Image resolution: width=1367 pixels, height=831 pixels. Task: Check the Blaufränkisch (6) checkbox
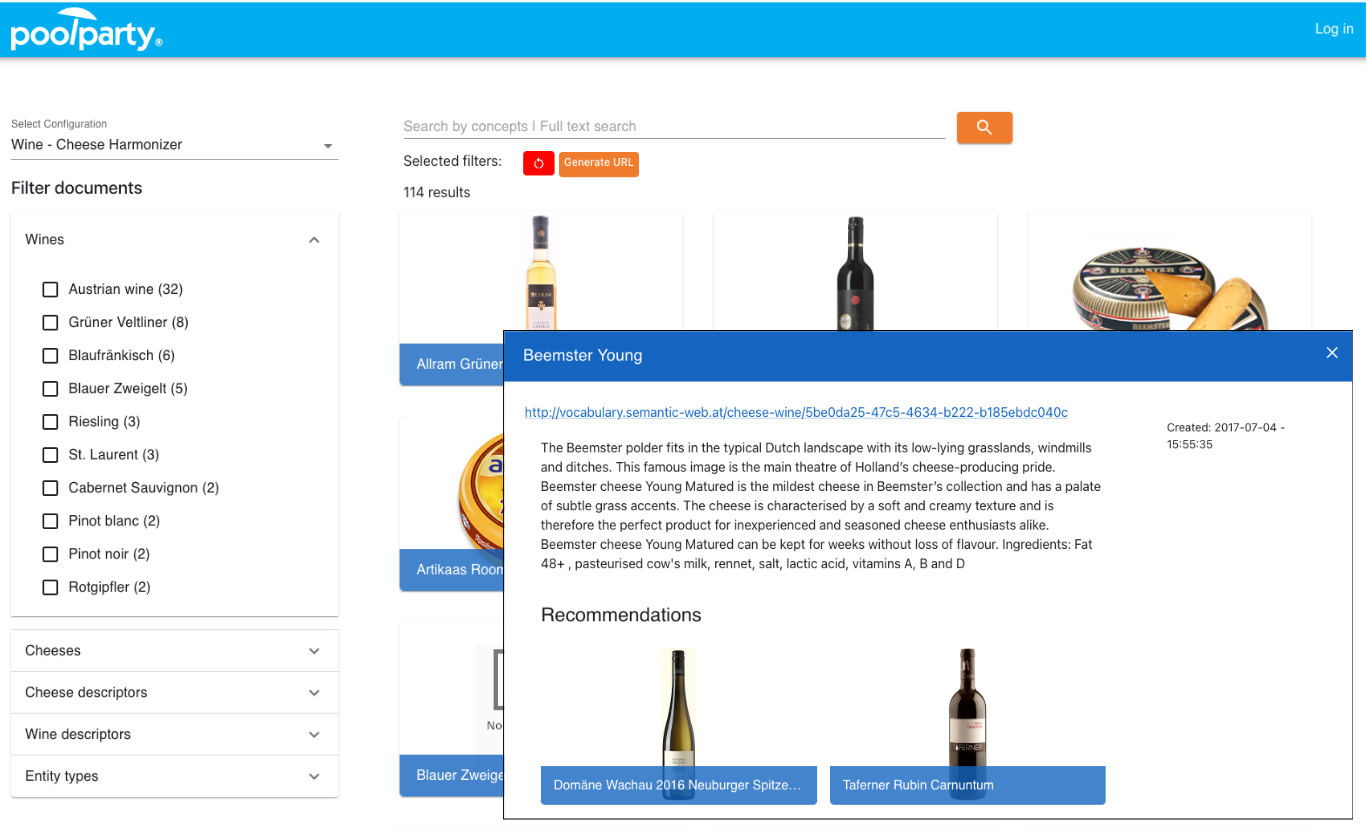click(x=50, y=355)
